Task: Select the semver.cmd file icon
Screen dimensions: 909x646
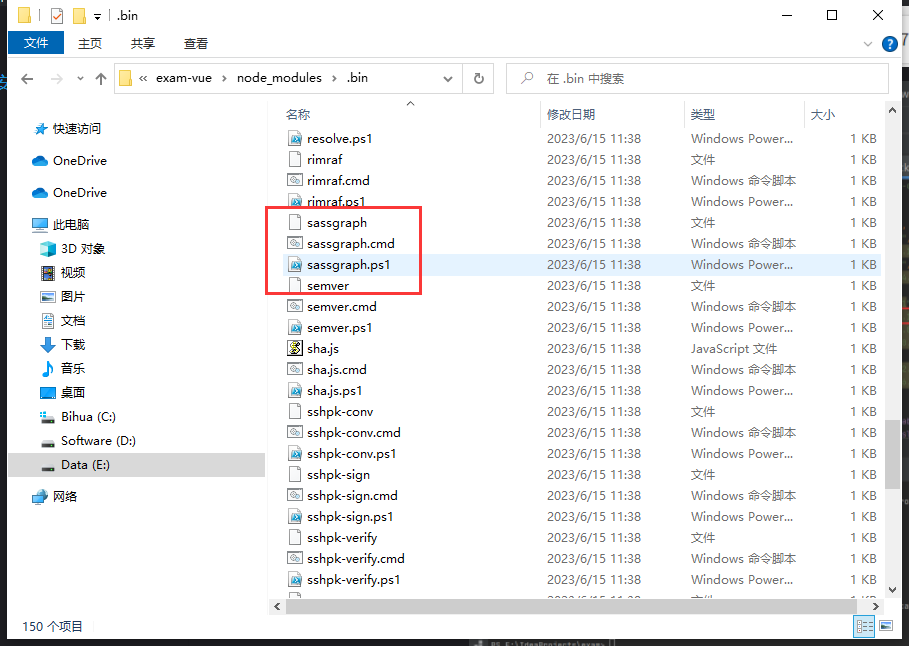Action: (295, 306)
